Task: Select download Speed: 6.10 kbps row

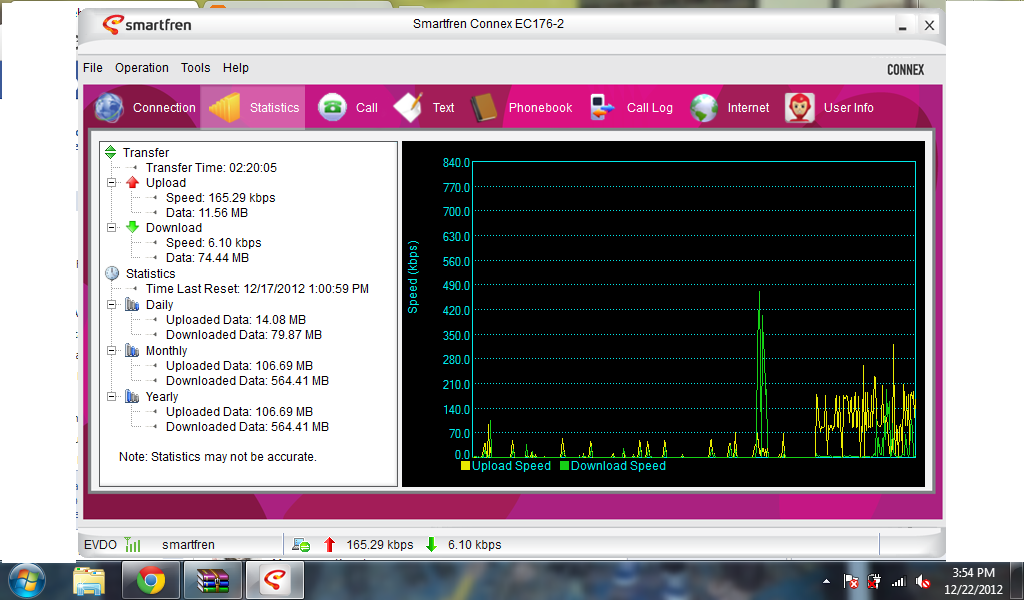Action: pos(214,243)
